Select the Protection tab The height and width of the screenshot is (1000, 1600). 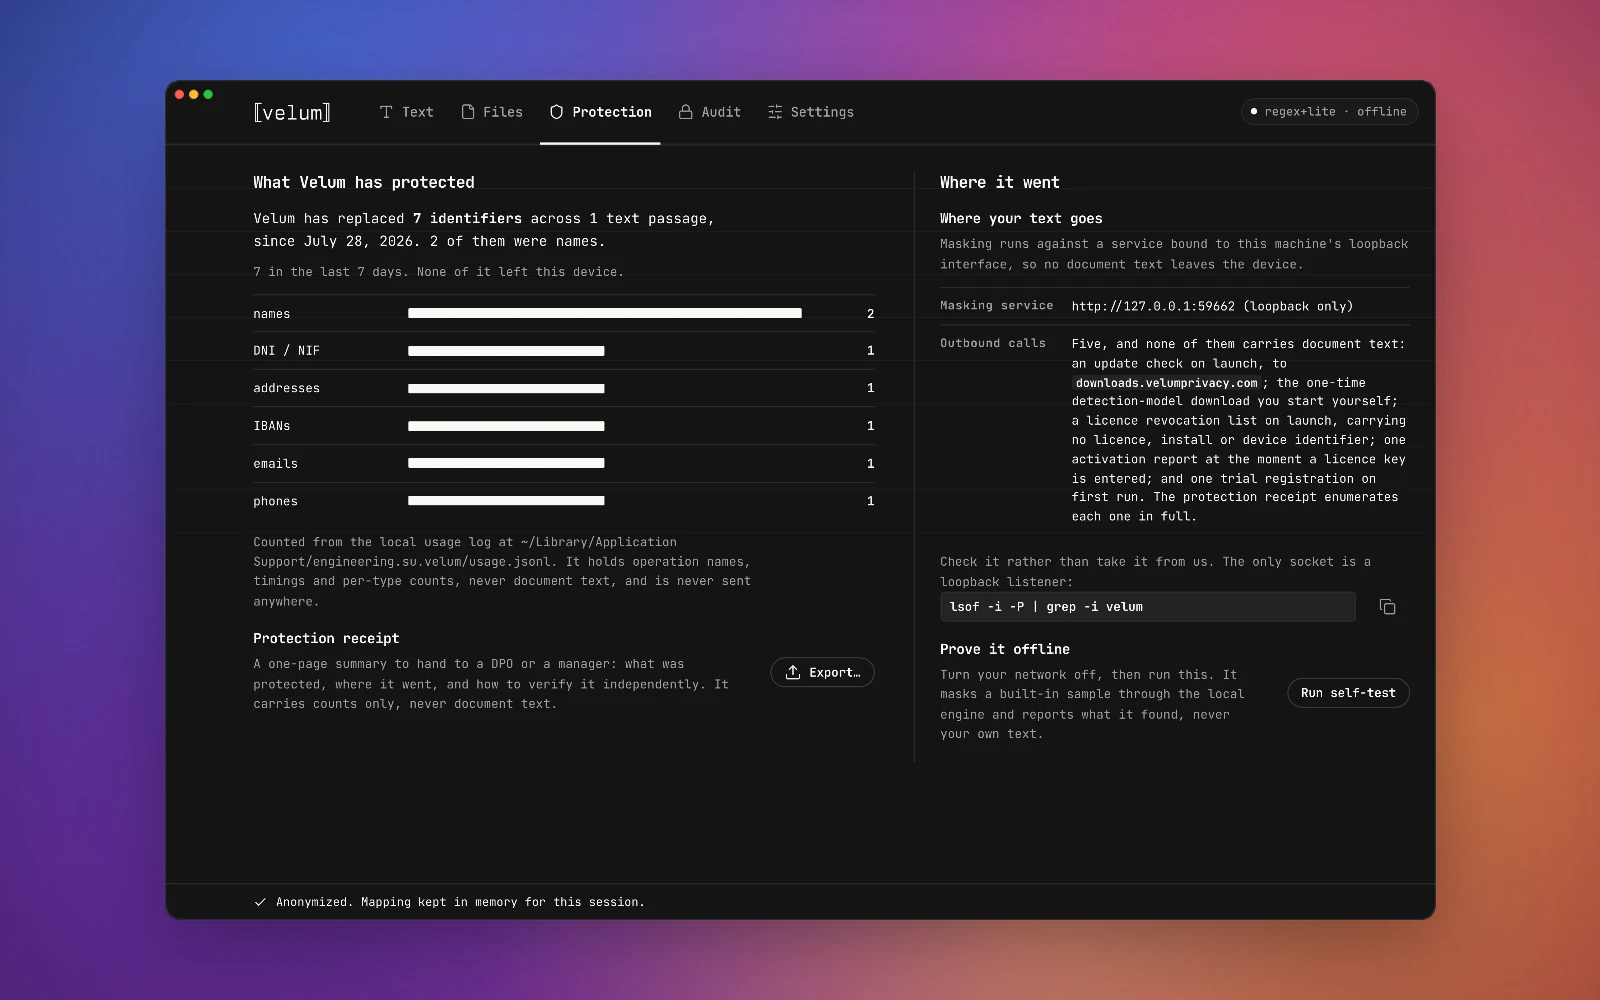pos(600,112)
